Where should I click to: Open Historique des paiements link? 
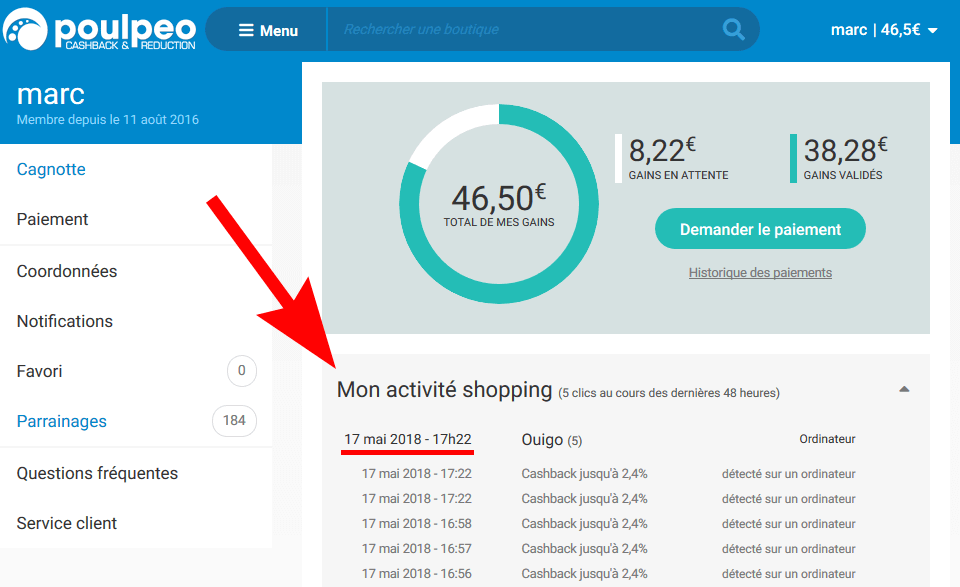click(760, 272)
